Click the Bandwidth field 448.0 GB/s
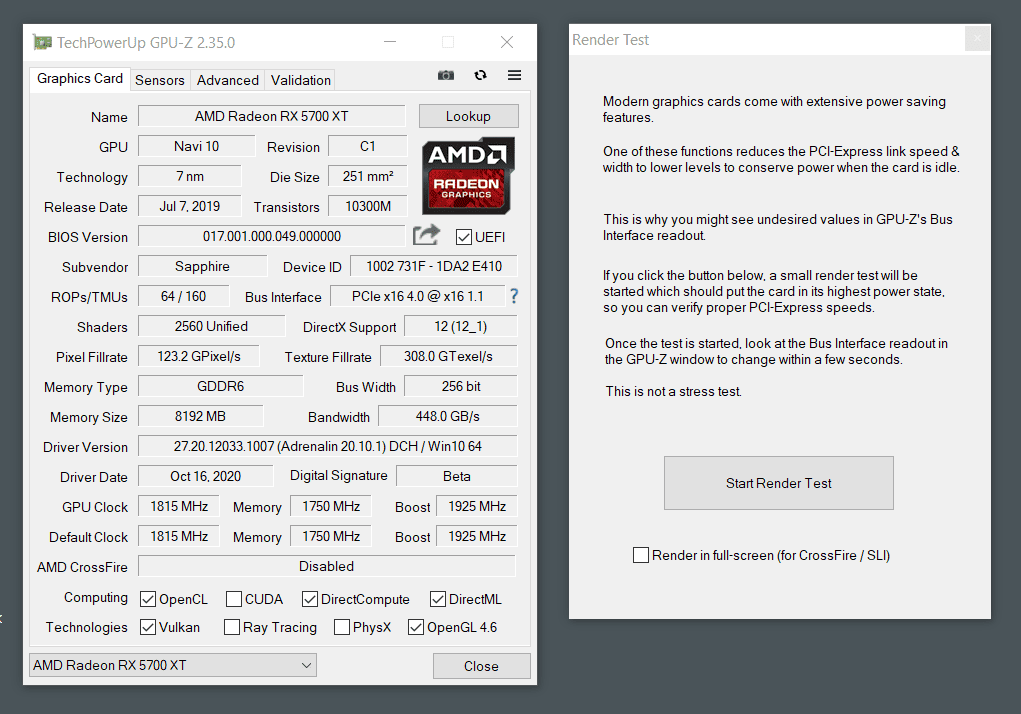 click(447, 415)
